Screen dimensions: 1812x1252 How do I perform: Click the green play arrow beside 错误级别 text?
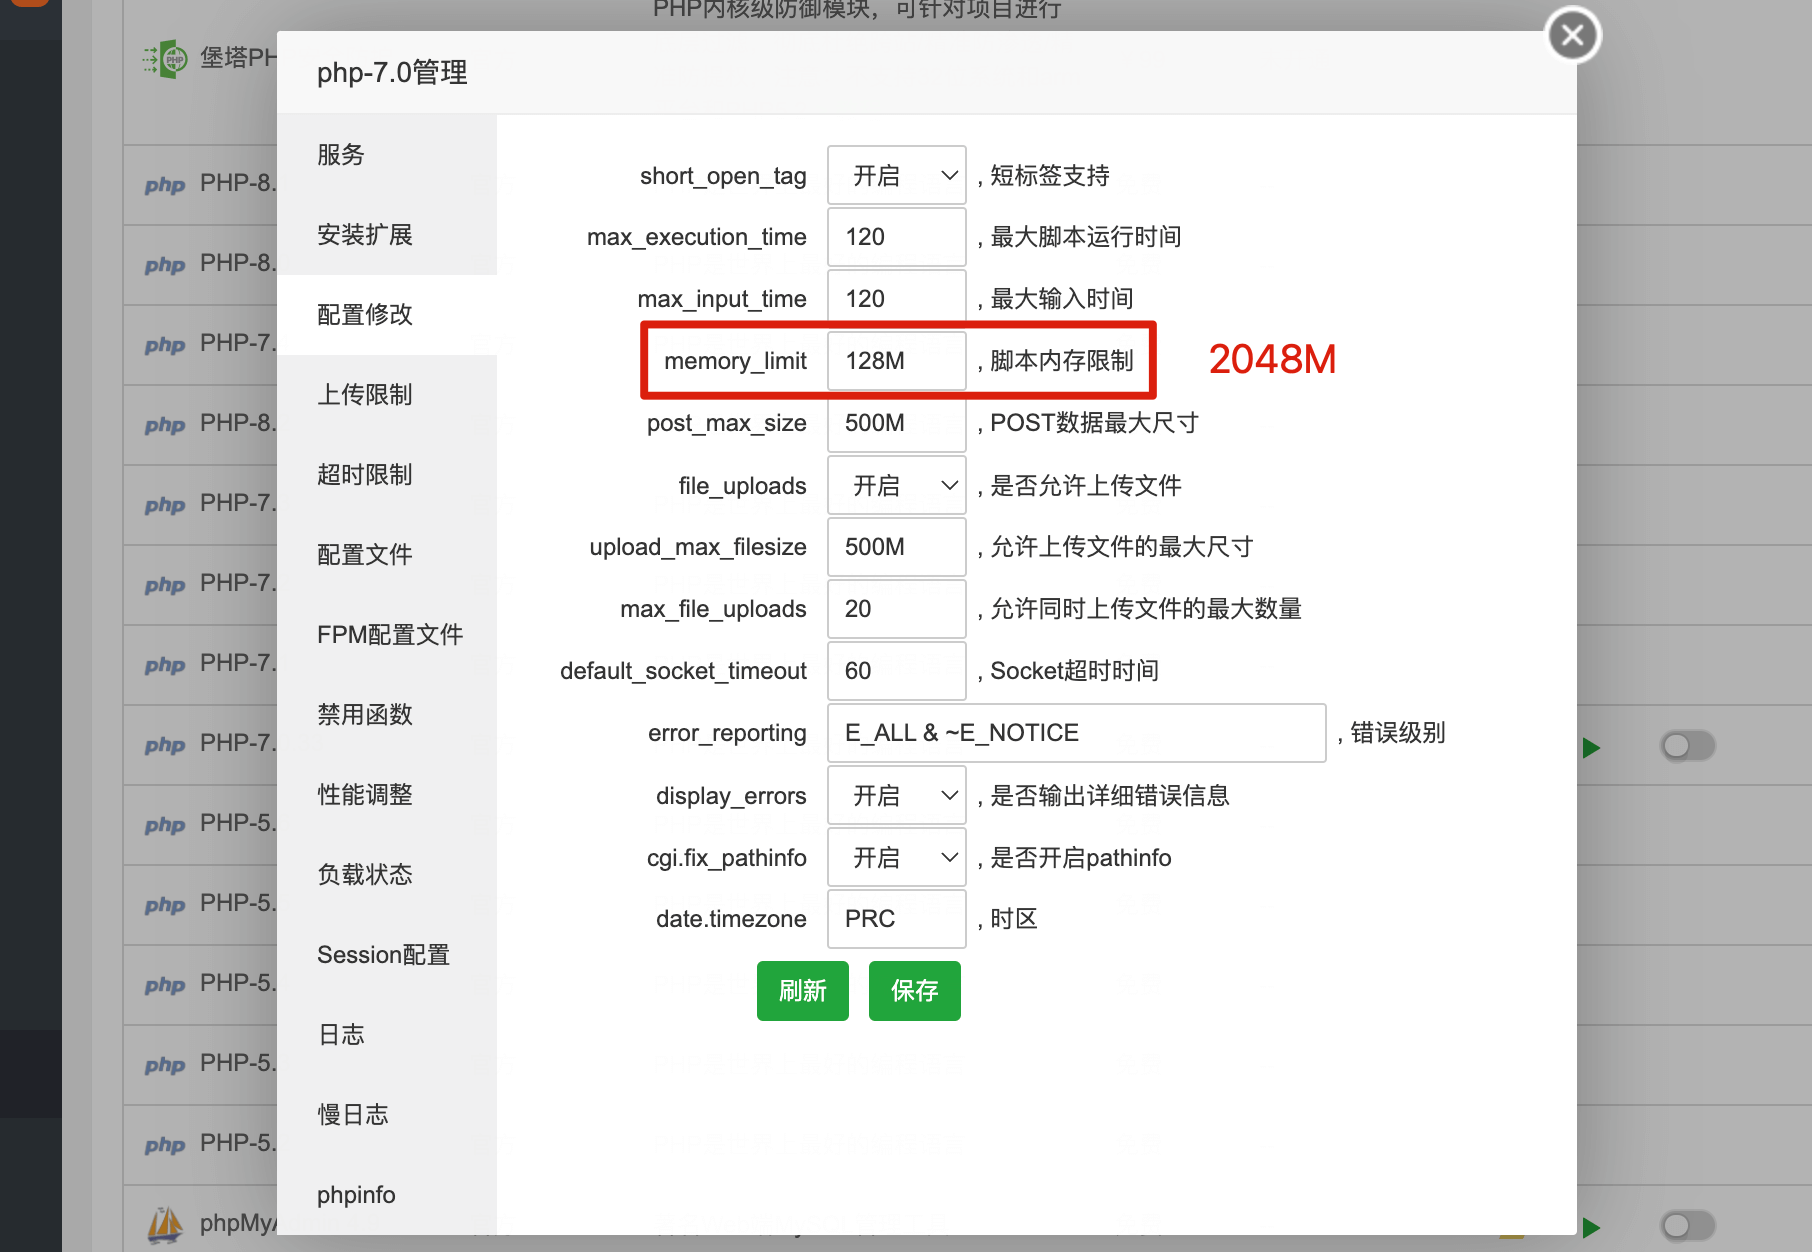point(1591,747)
